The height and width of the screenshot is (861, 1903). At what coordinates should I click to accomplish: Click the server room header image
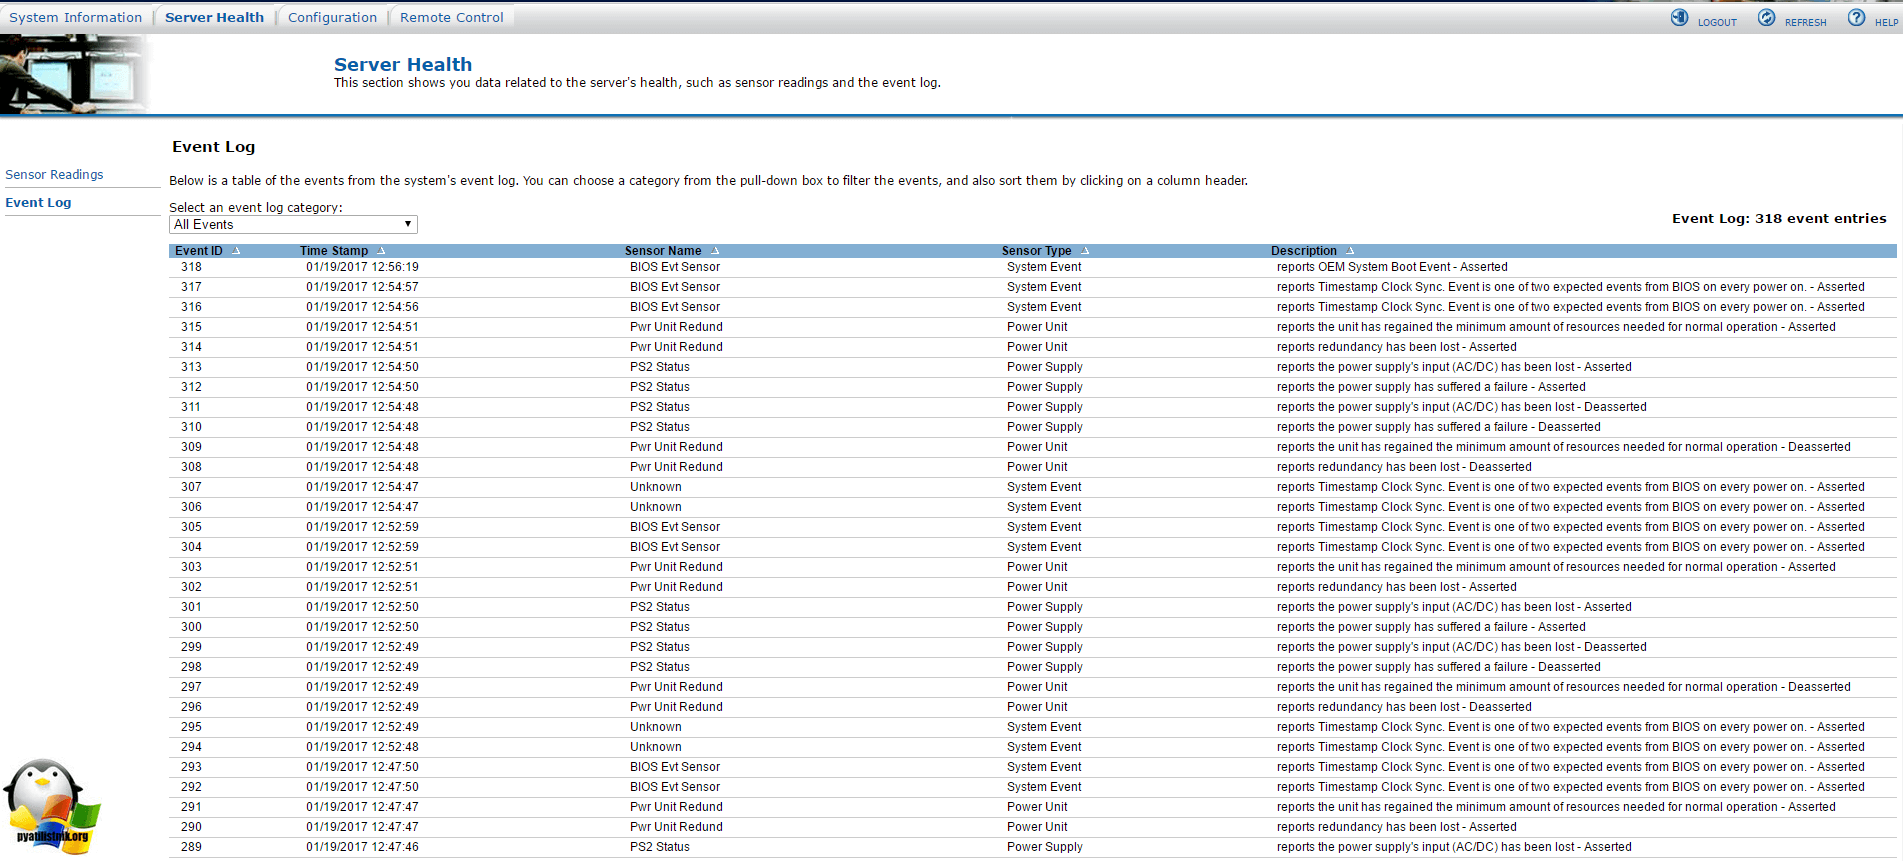coord(74,75)
